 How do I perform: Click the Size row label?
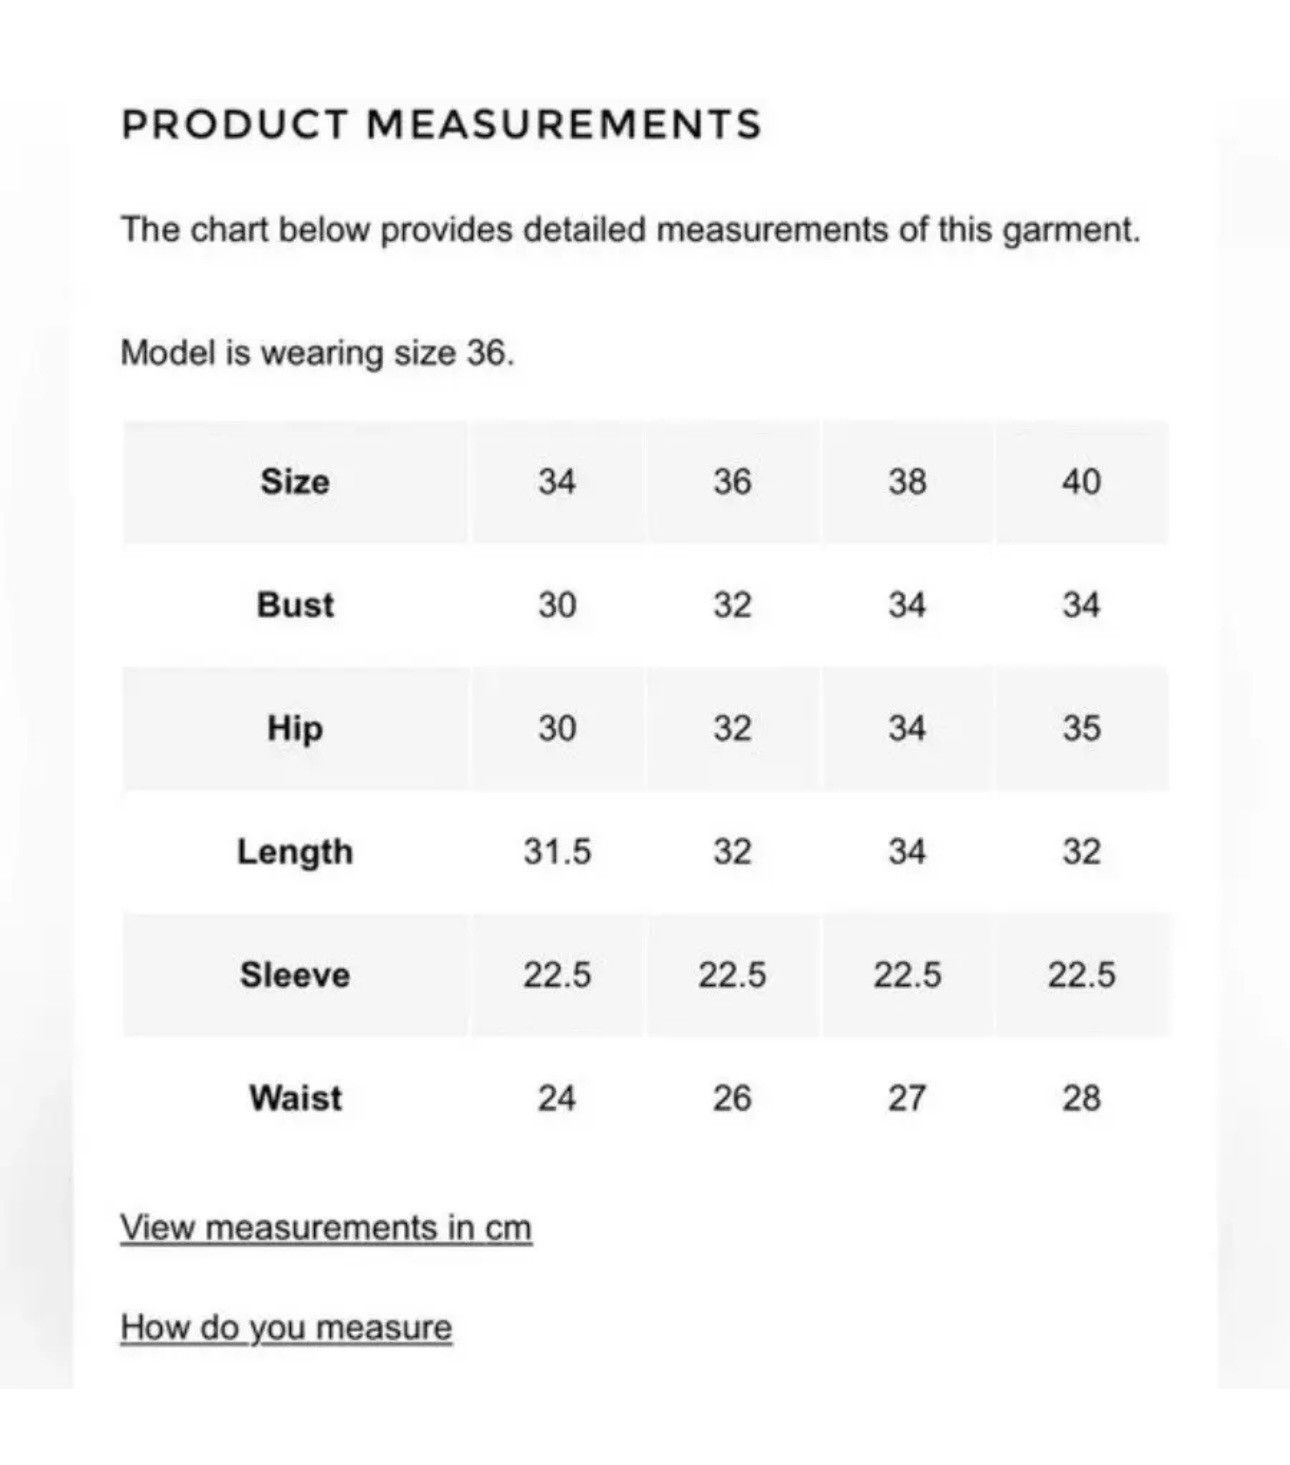click(295, 482)
